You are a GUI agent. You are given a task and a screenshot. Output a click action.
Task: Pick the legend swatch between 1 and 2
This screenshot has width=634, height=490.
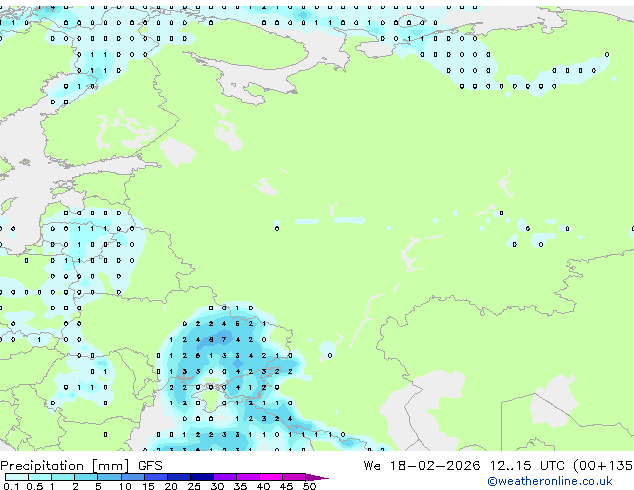(x=63, y=477)
